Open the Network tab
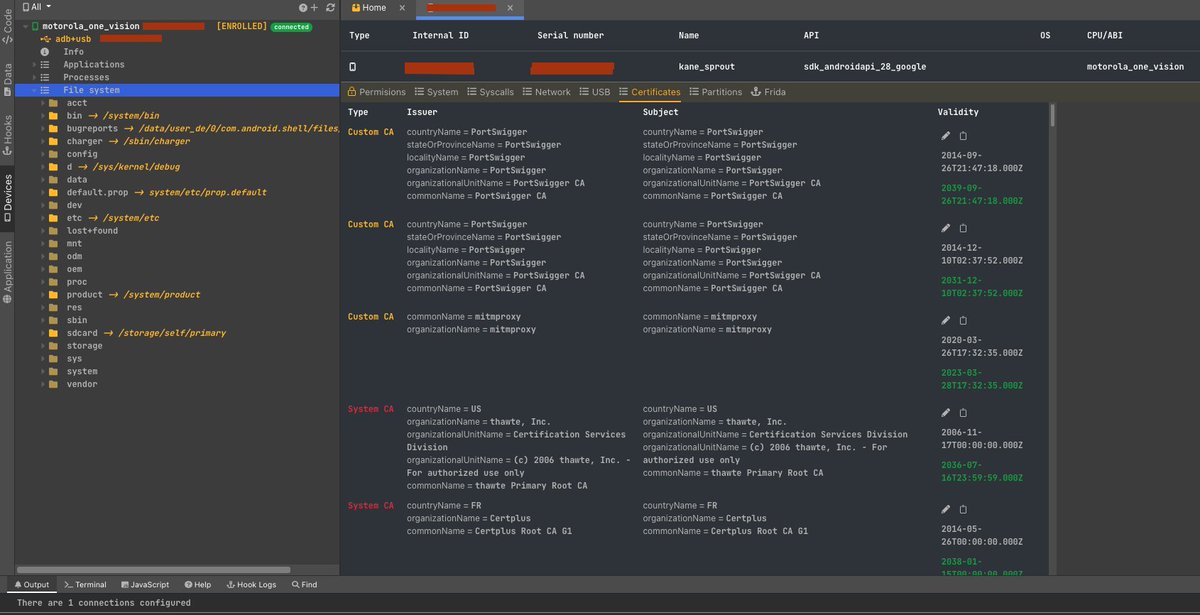 [x=546, y=92]
